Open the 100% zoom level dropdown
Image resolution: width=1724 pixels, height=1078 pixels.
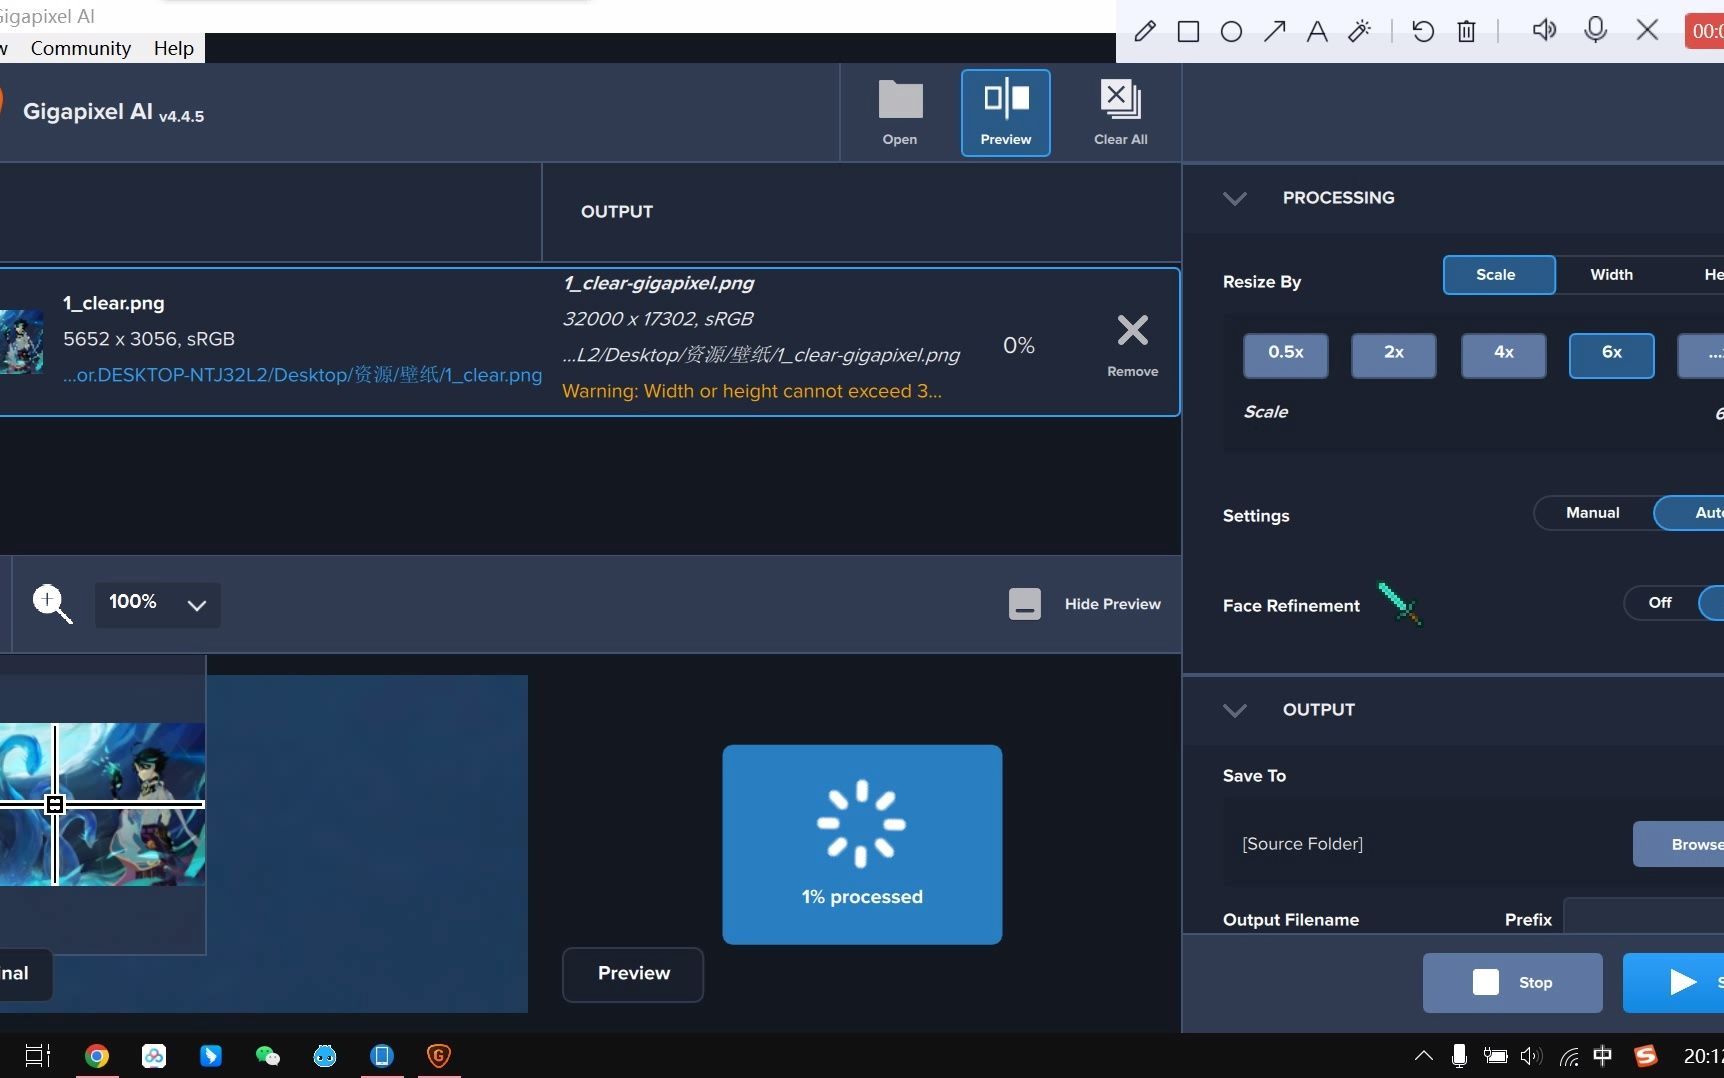click(x=158, y=604)
